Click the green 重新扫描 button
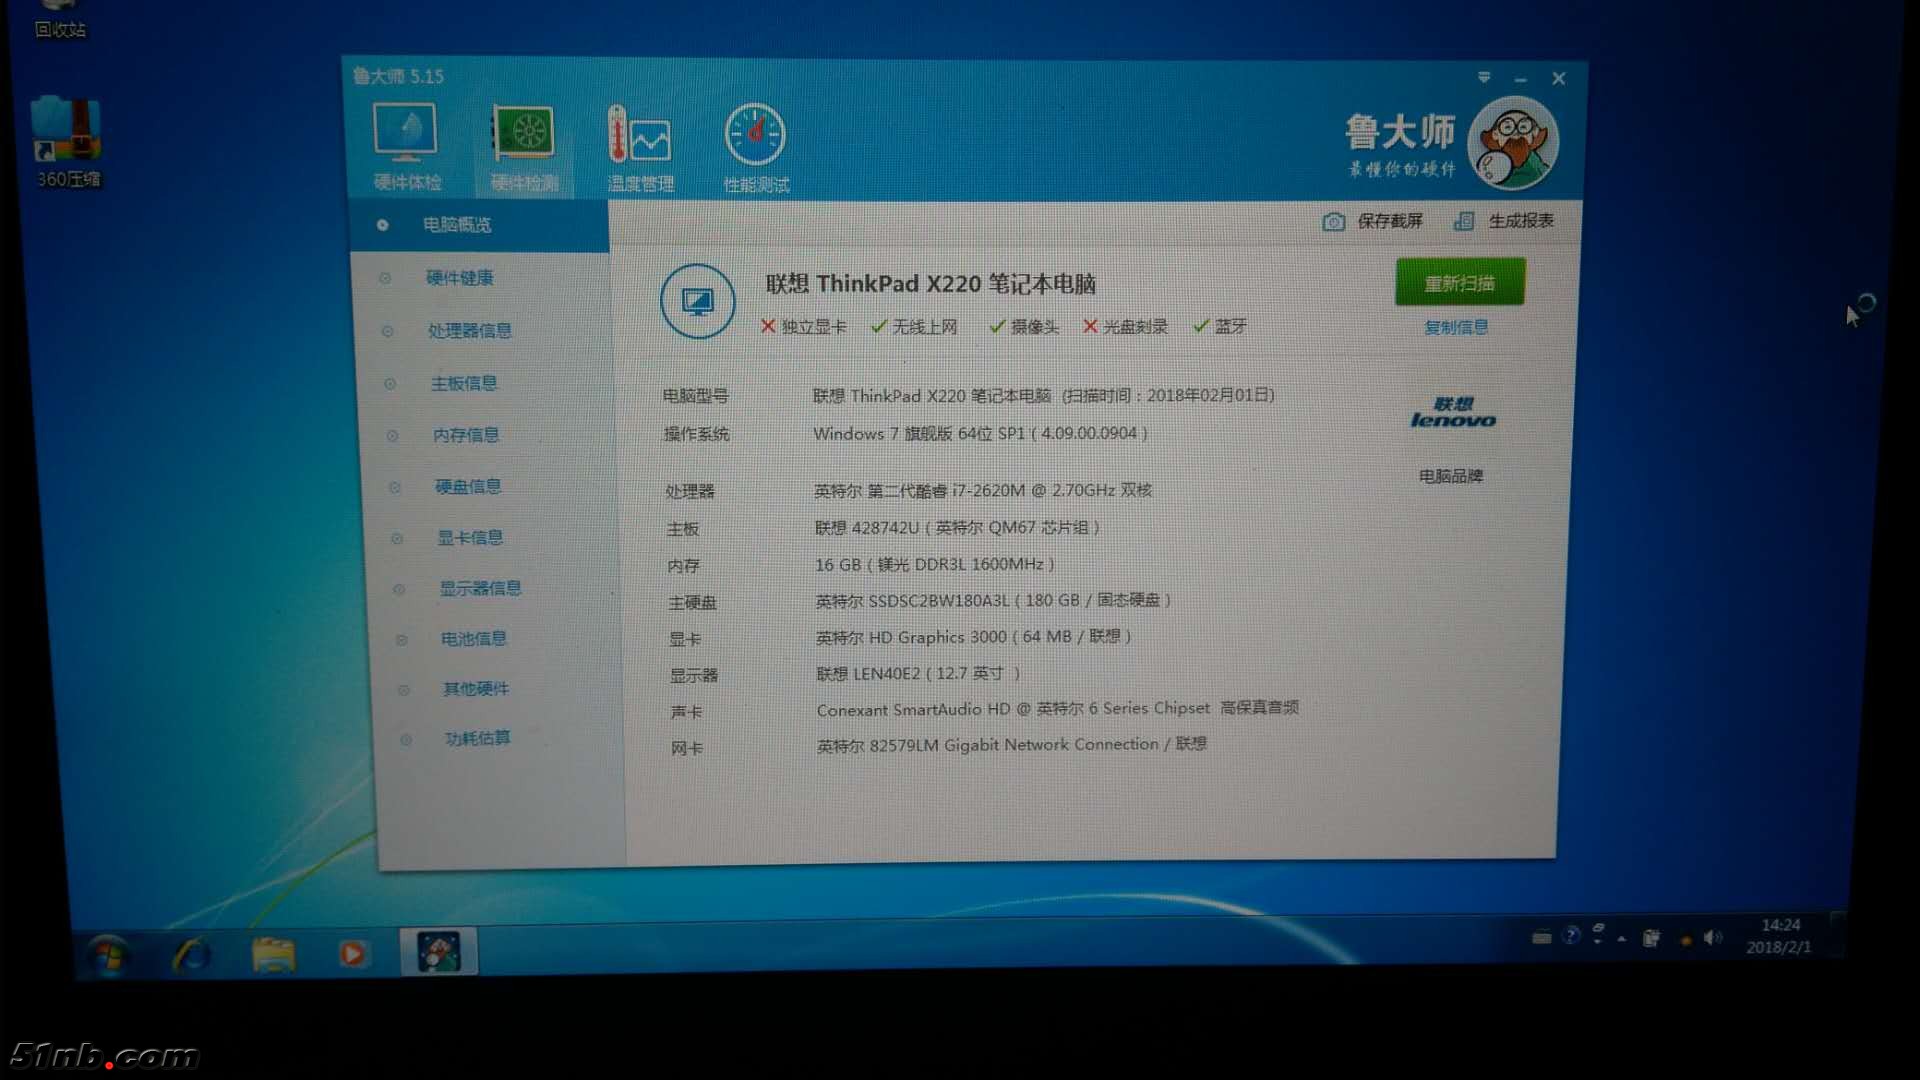This screenshot has height=1080, width=1920. coord(1459,283)
